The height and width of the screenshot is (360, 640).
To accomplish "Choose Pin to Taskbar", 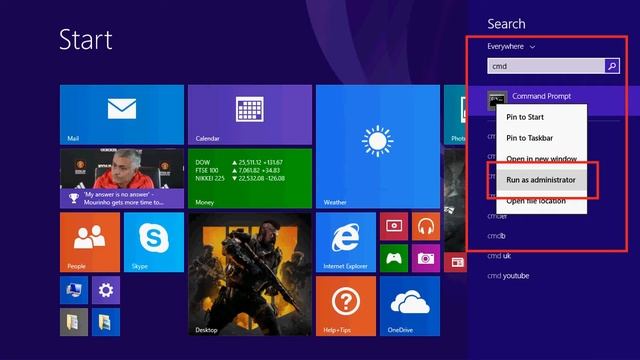I will [542, 138].
